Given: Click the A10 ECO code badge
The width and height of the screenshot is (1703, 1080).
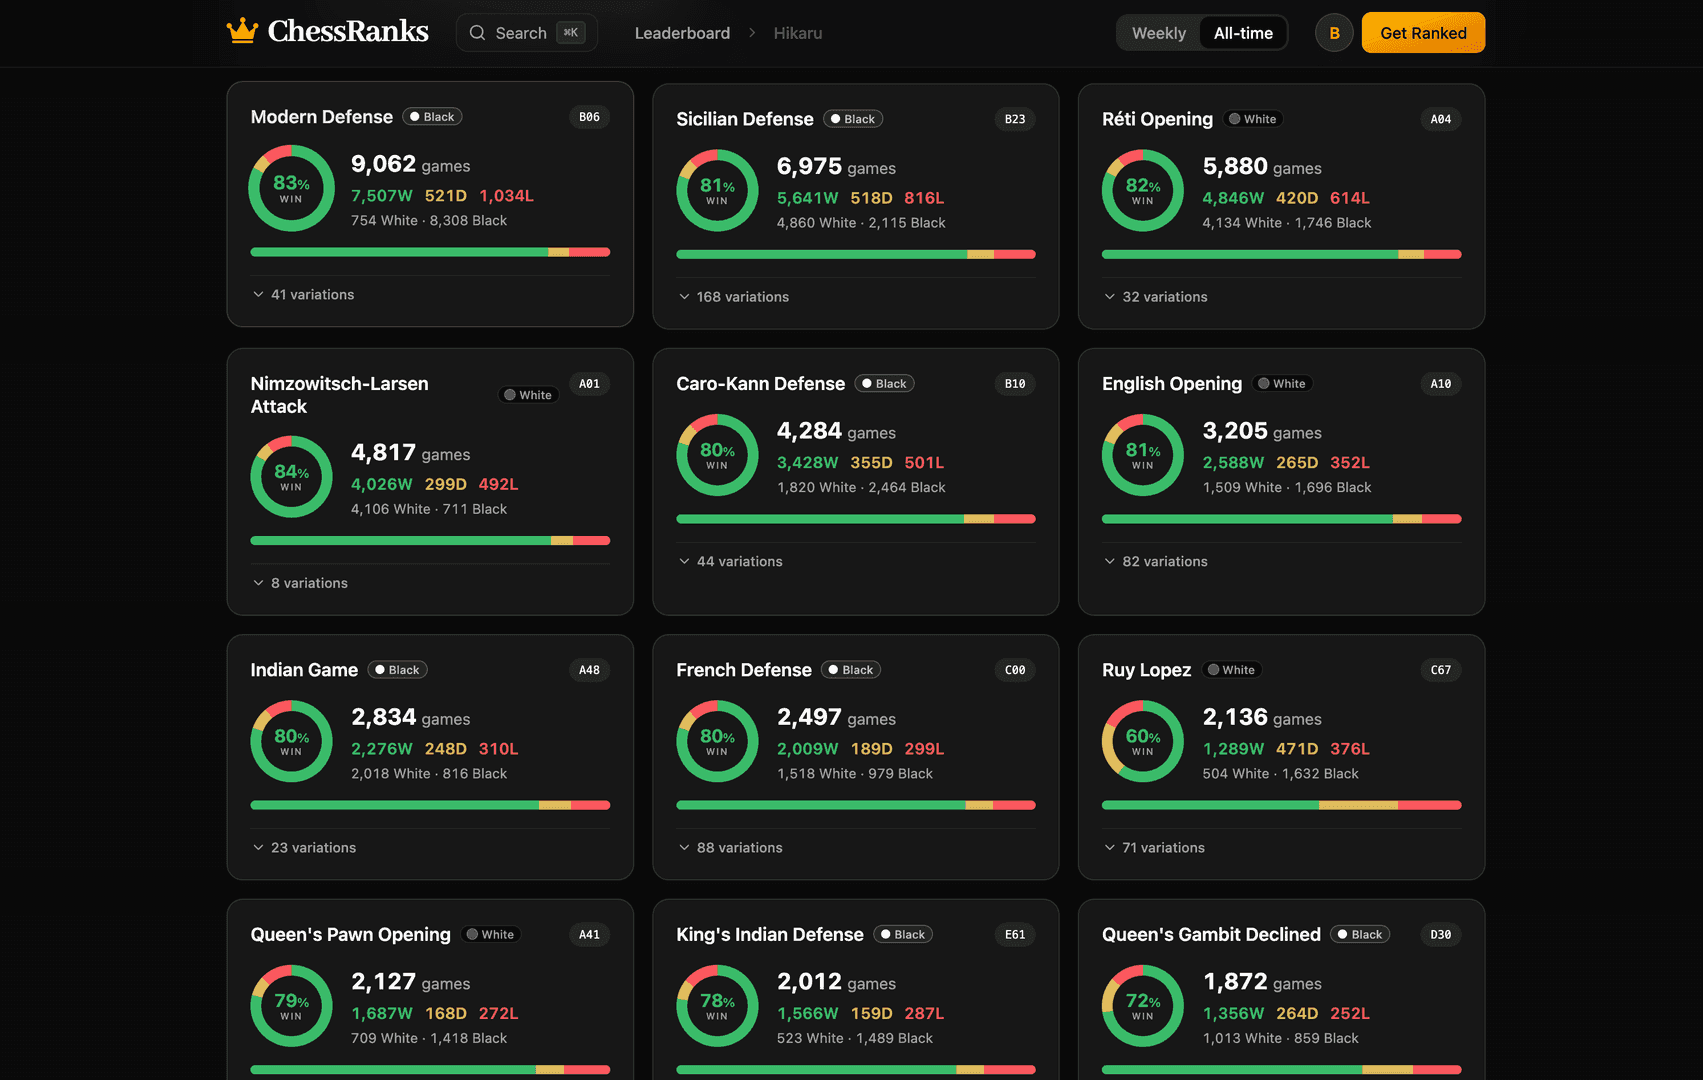Looking at the screenshot, I should (1441, 384).
